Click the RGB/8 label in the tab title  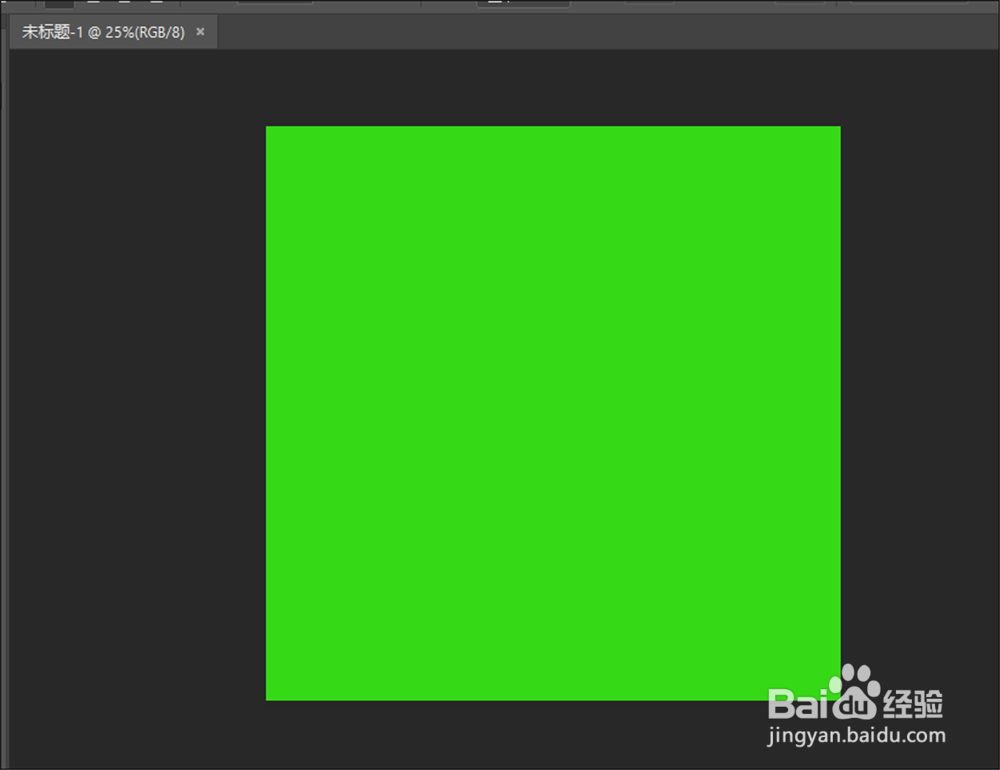(160, 32)
